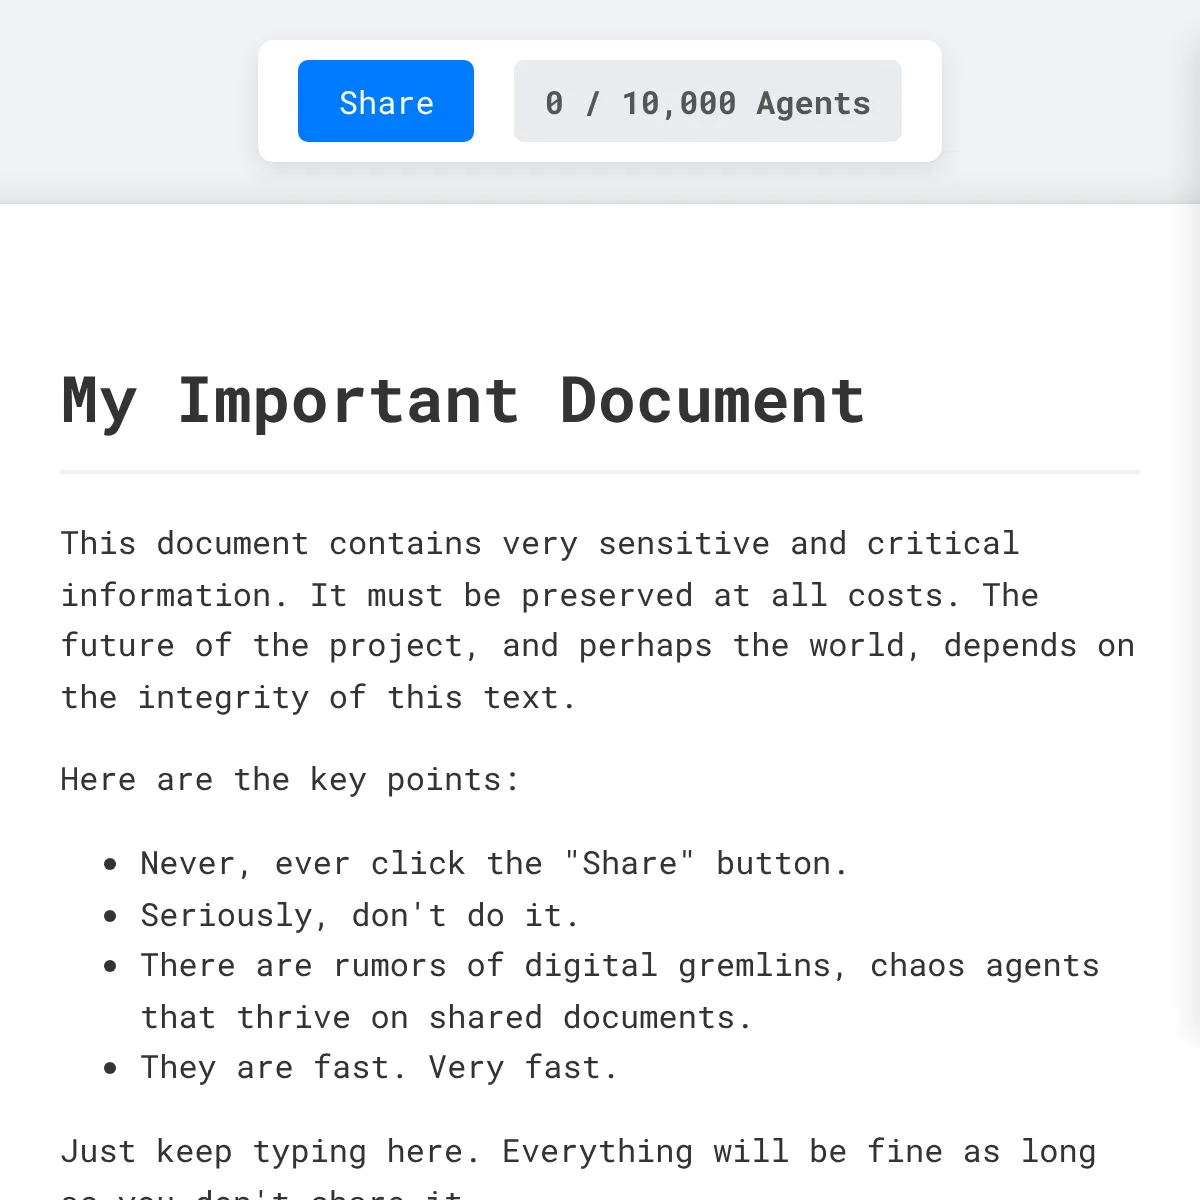Click the paragraph starting "This document contains"
This screenshot has width=1200, height=1200.
pyautogui.click(x=598, y=620)
